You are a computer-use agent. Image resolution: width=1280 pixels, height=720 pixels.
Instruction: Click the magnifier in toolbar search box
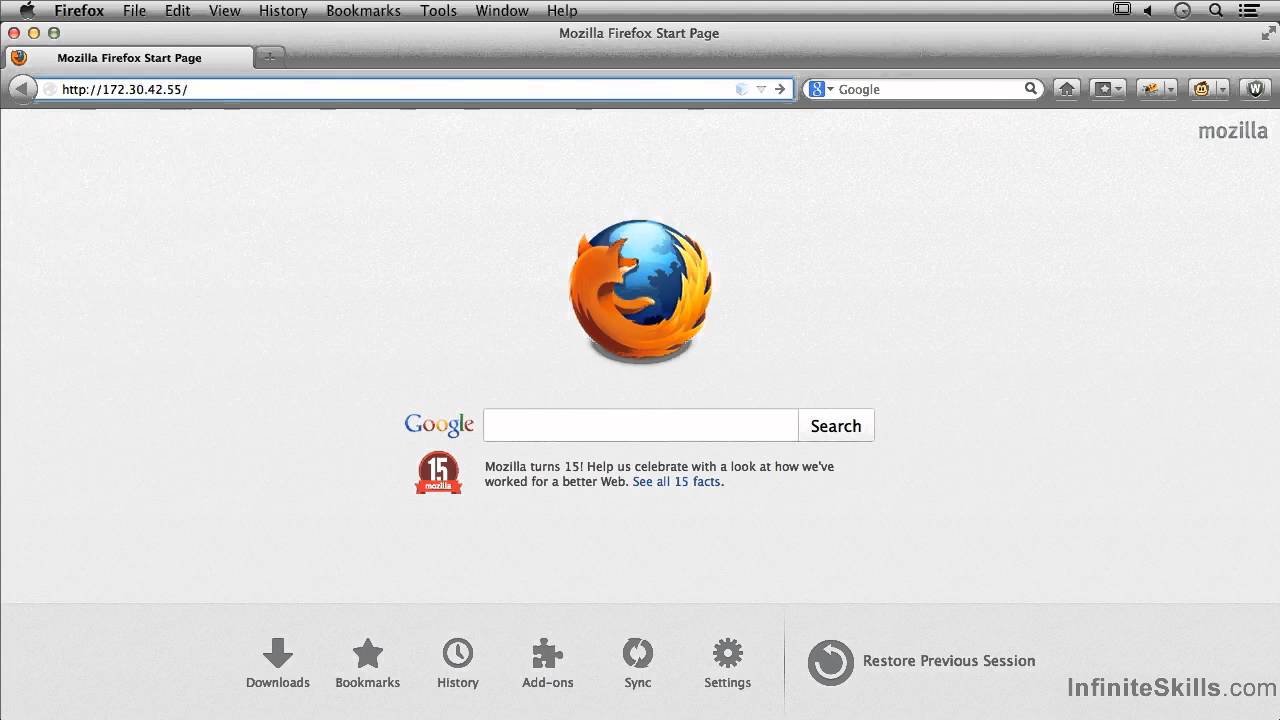click(x=1031, y=89)
